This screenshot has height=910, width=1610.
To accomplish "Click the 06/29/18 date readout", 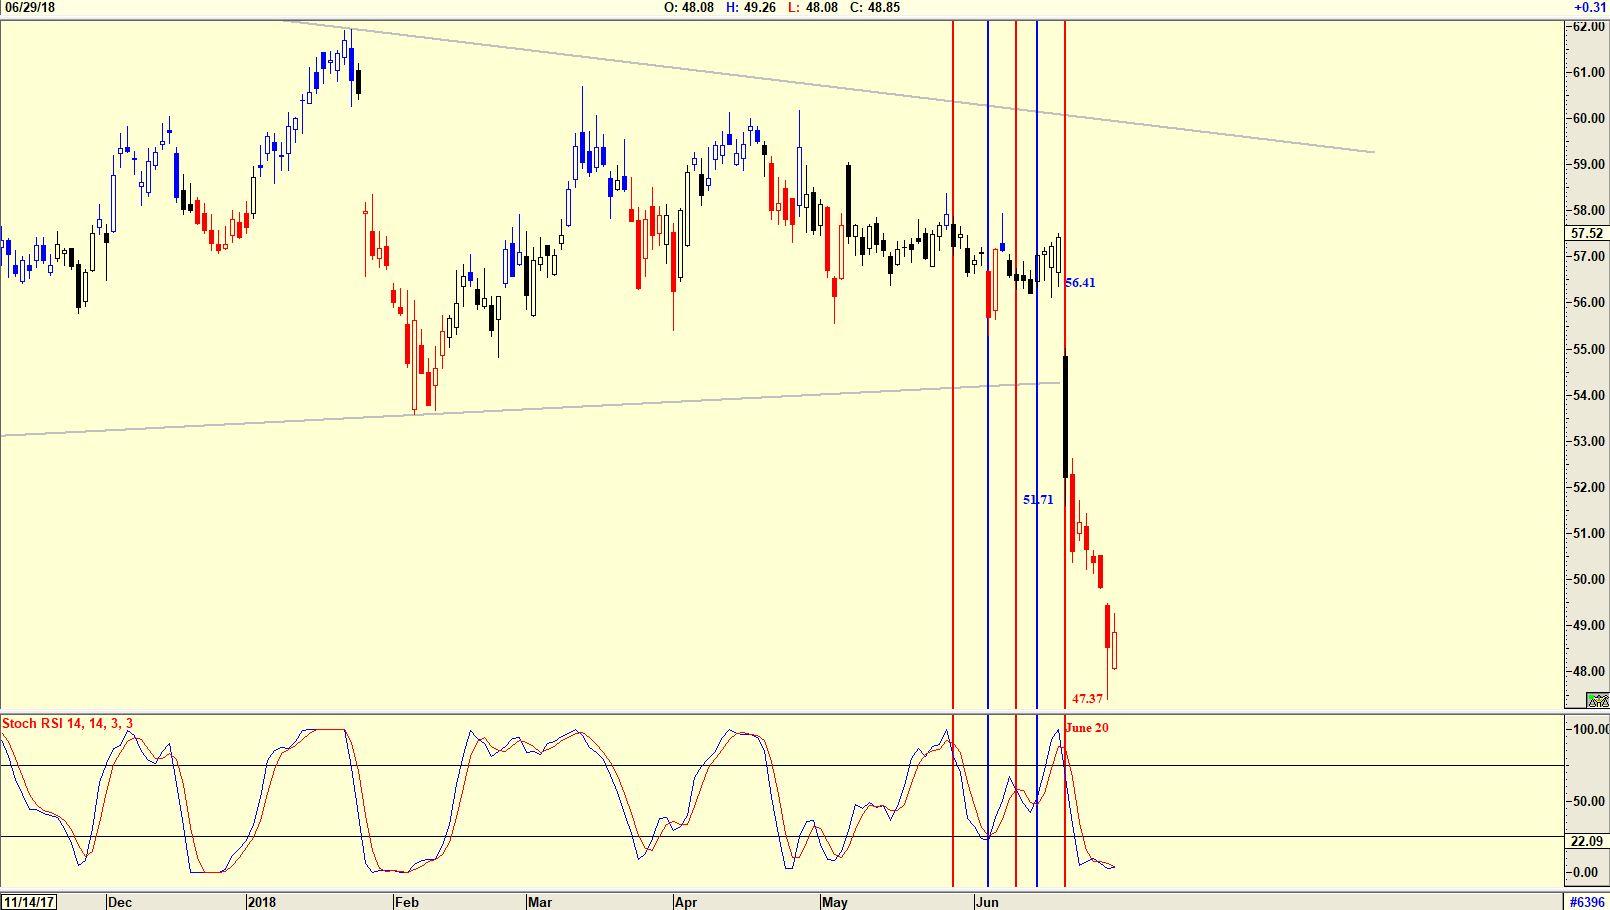I will [x=30, y=7].
